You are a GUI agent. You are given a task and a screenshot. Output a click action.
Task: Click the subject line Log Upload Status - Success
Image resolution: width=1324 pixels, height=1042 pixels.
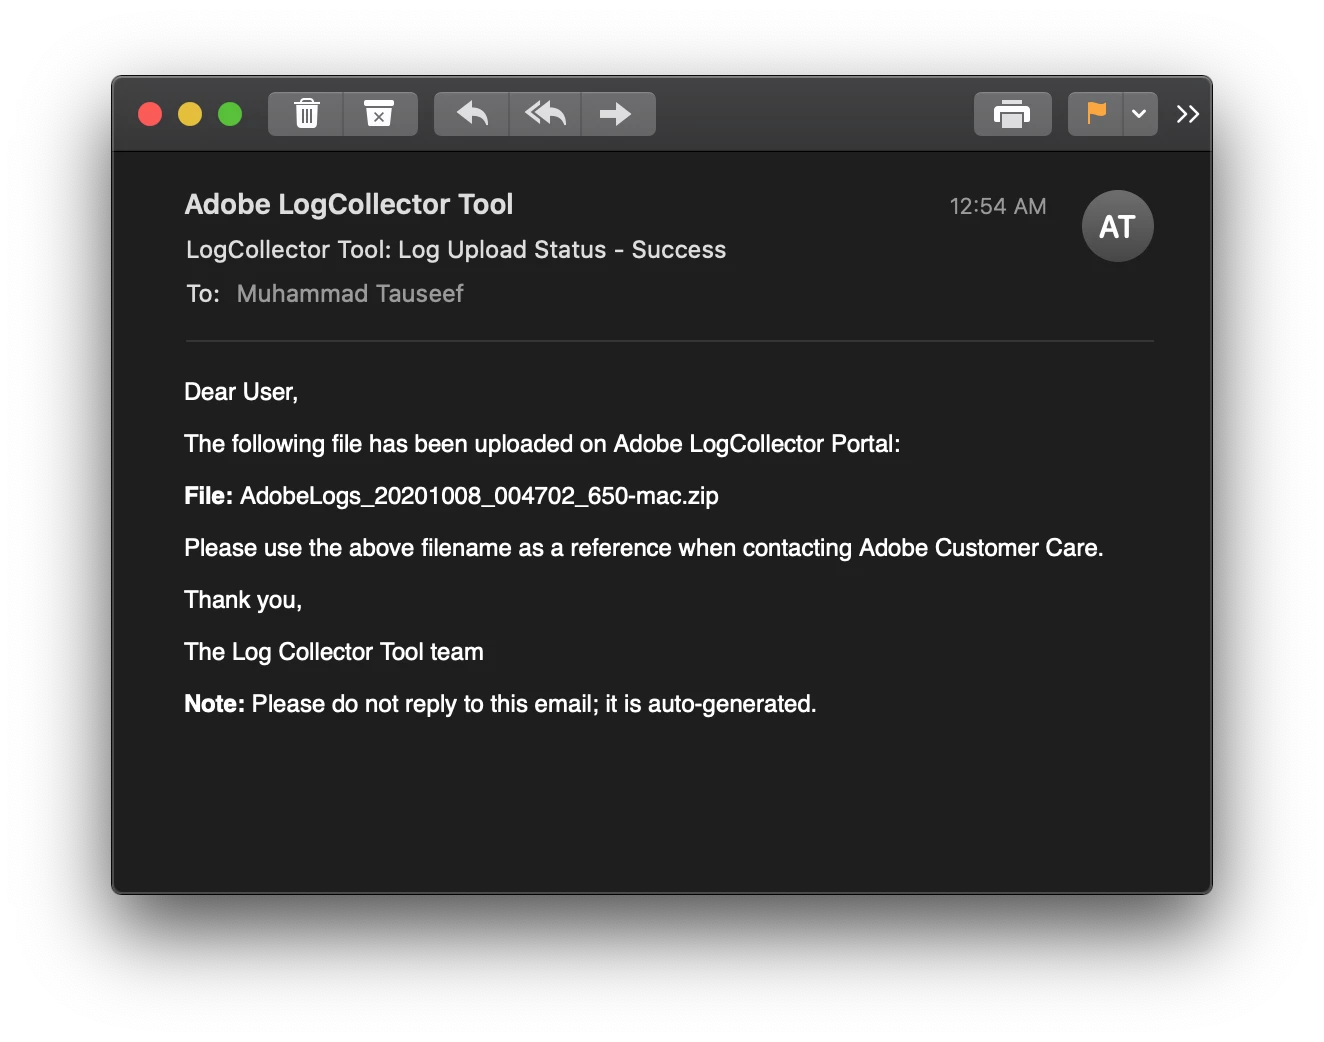(456, 250)
